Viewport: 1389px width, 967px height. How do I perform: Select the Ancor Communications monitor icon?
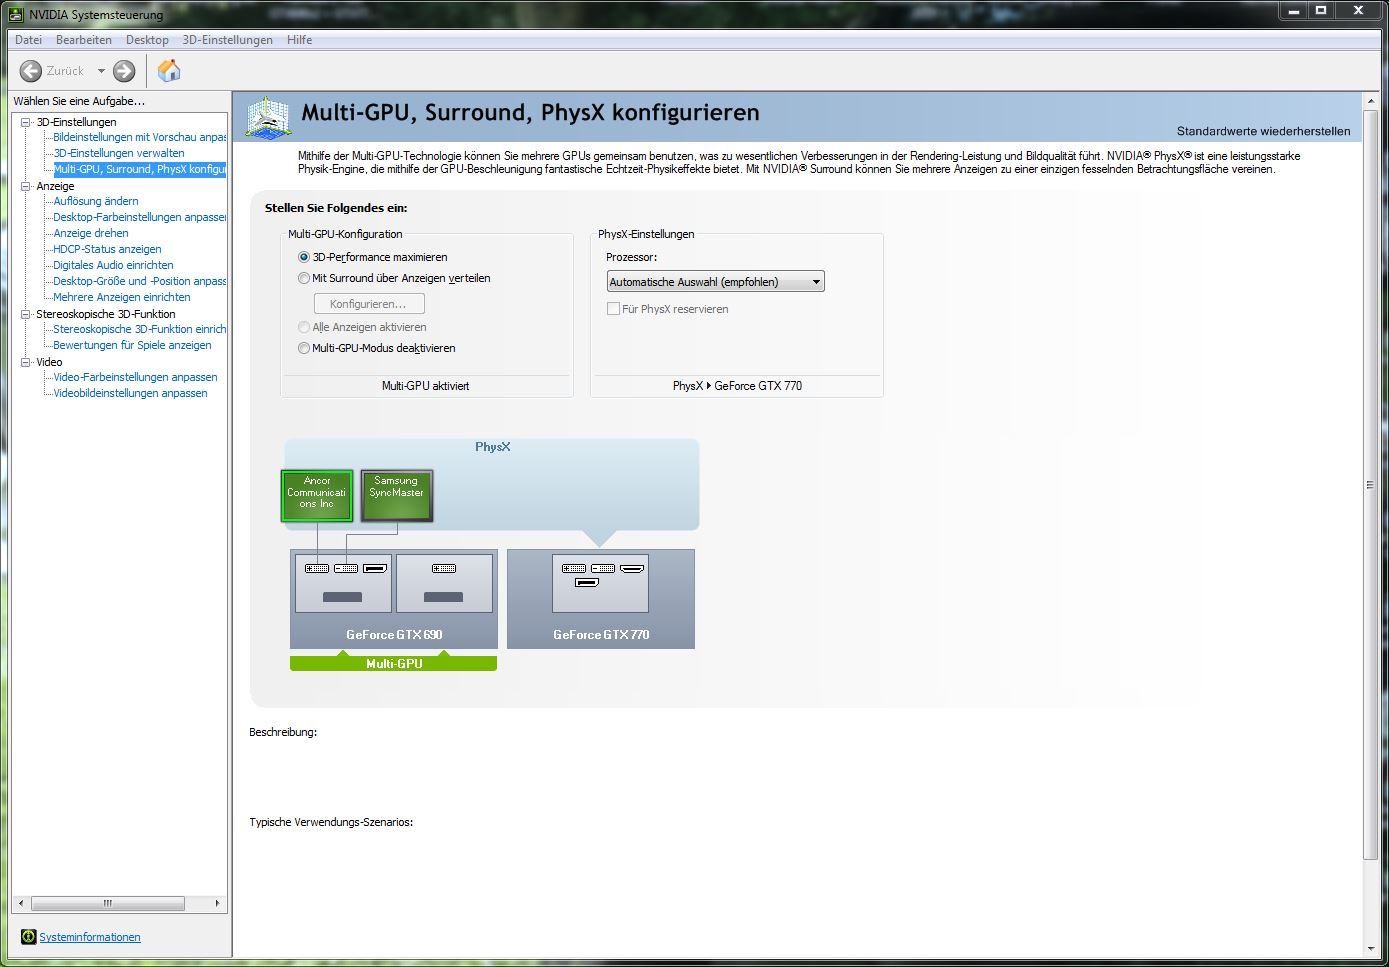tap(316, 496)
